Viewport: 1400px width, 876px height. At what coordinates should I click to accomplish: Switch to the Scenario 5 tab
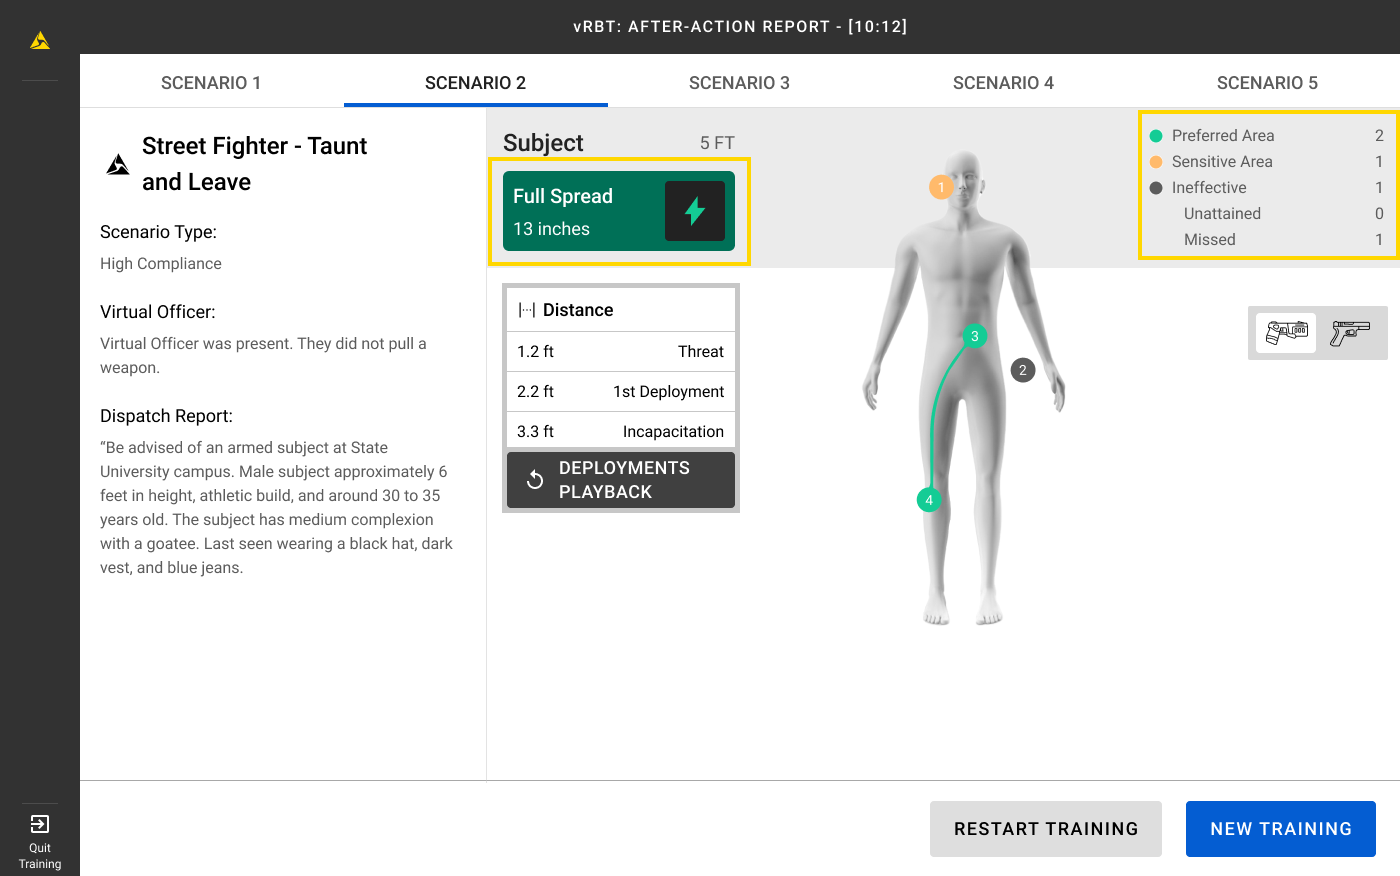coord(1267,83)
